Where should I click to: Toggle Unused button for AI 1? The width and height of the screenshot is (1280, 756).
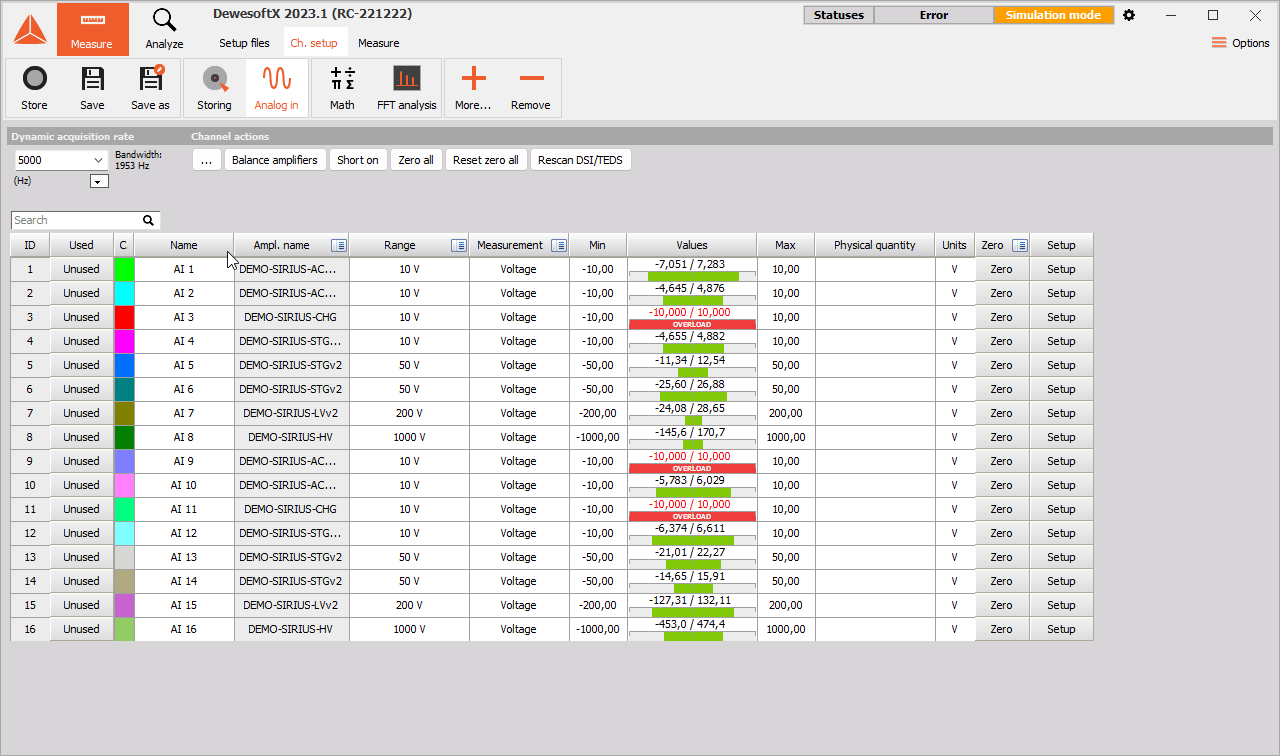(82, 269)
